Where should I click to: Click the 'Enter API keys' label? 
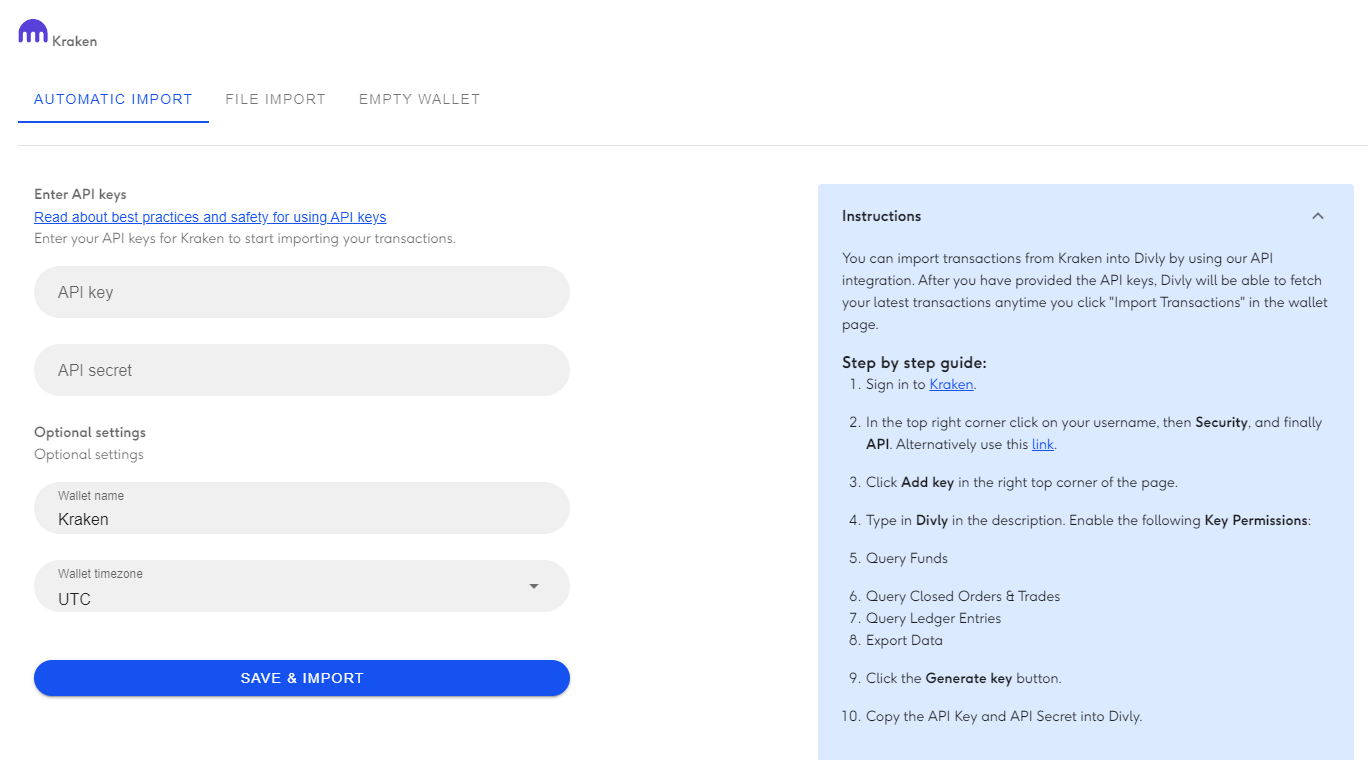click(x=80, y=195)
